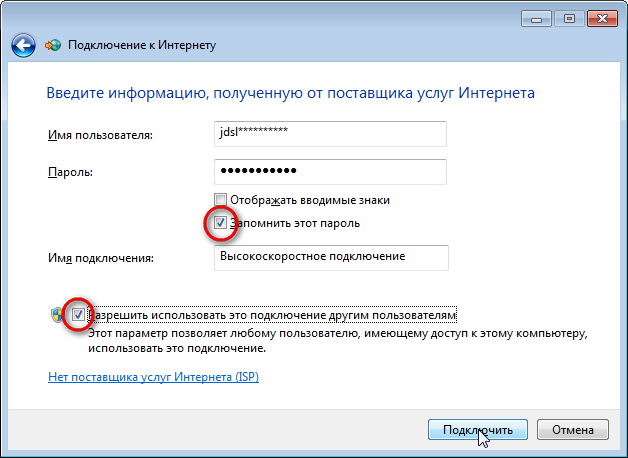The image size is (628, 458).
Task: Click the UAC shield icon beside checkbox
Action: [58, 315]
